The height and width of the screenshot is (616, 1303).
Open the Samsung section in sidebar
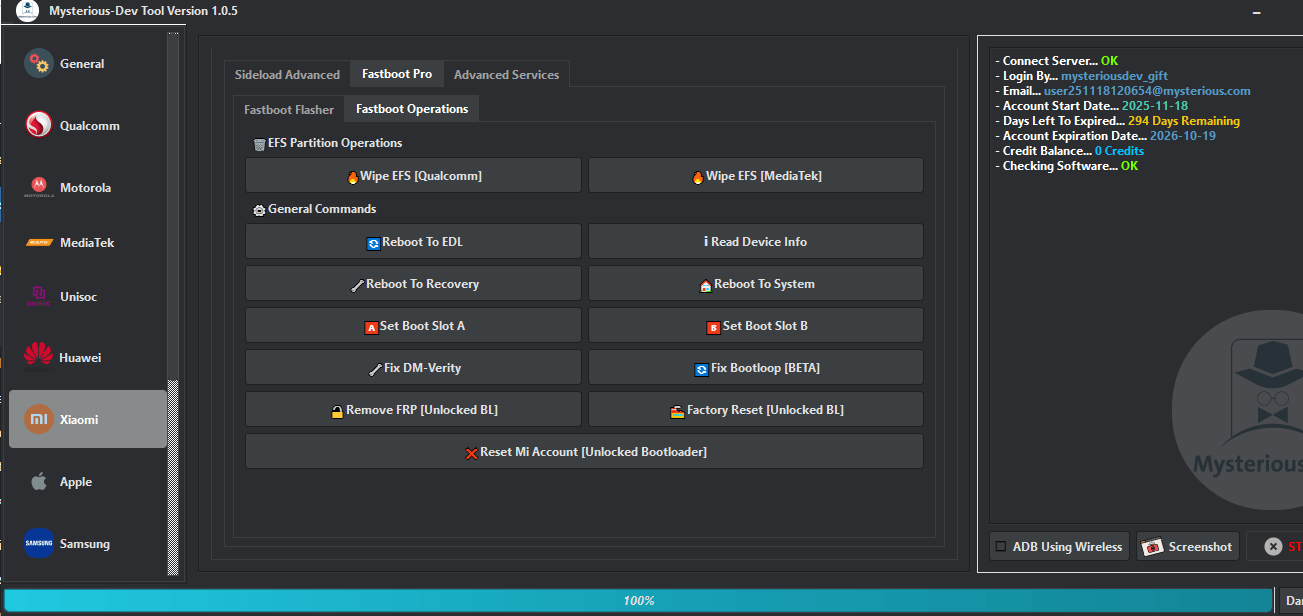click(87, 543)
